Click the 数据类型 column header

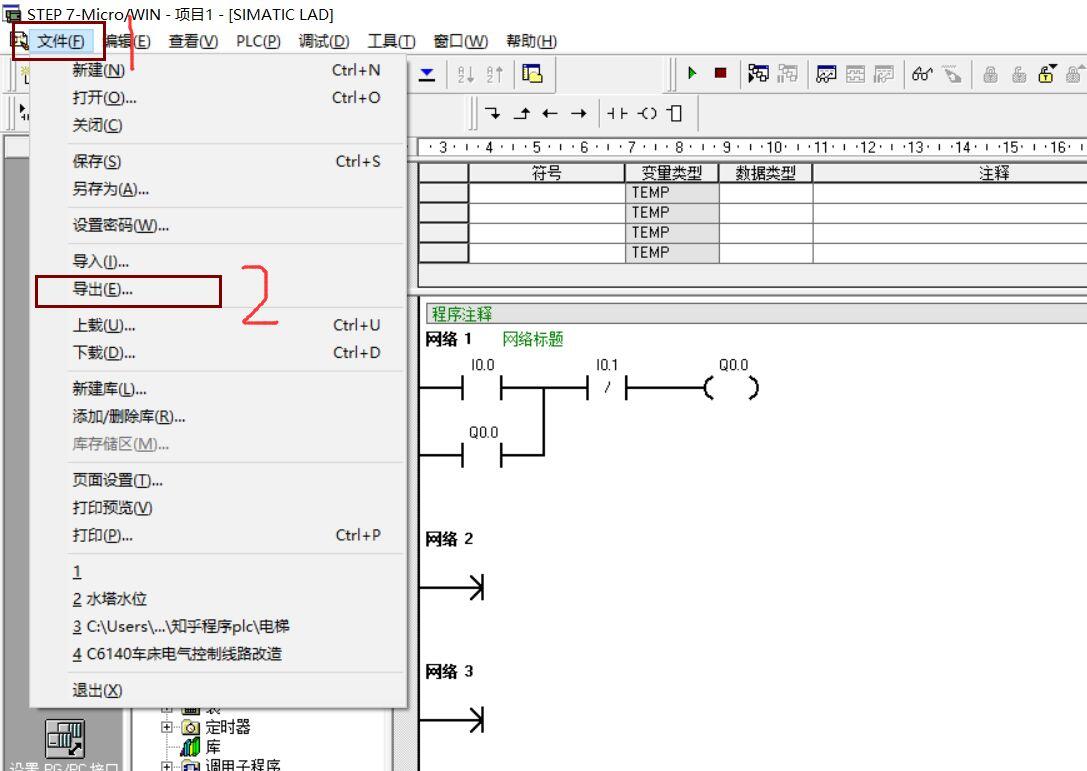pyautogui.click(x=765, y=173)
